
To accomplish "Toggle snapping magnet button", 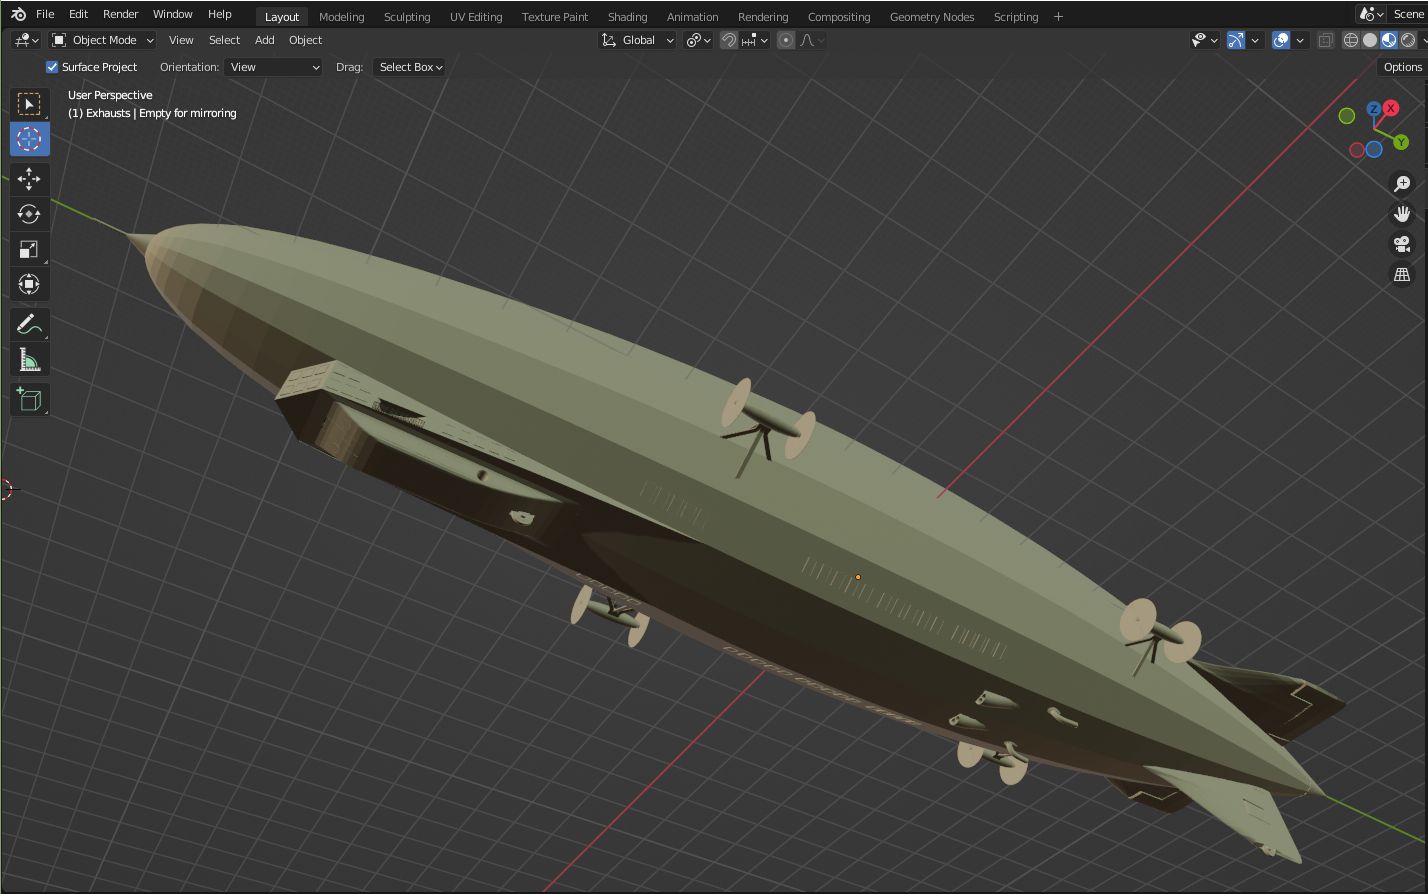I will [x=729, y=40].
